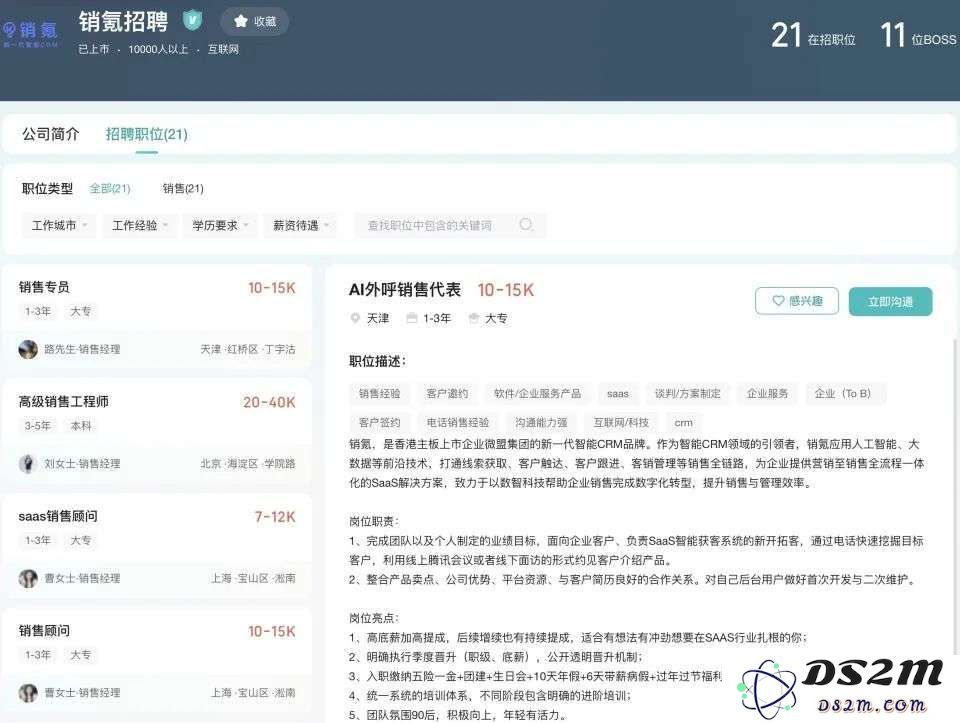Click the 沟通能力强 tag

(541, 422)
